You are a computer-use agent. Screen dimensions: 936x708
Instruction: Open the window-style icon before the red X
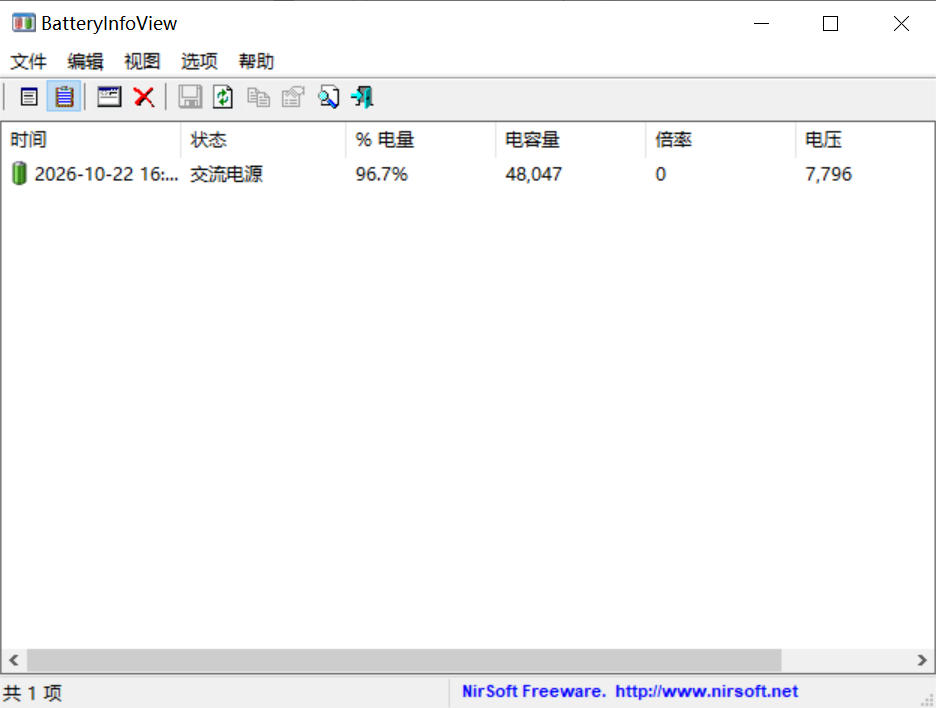coord(109,97)
